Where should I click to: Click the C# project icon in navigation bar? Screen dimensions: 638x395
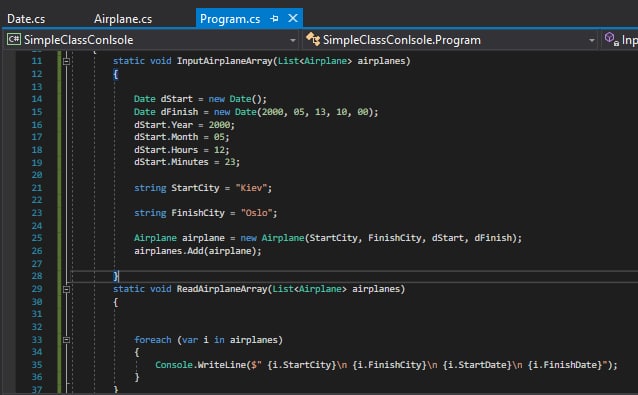[x=13, y=39]
